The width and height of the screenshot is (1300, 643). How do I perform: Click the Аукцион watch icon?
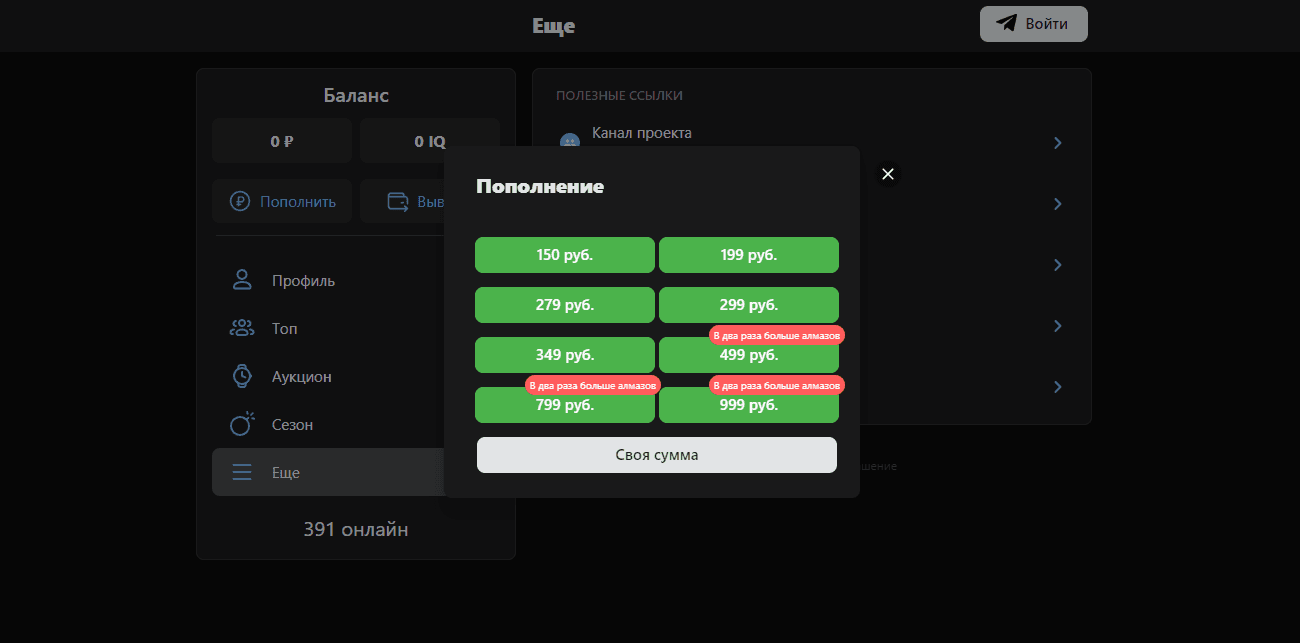242,376
